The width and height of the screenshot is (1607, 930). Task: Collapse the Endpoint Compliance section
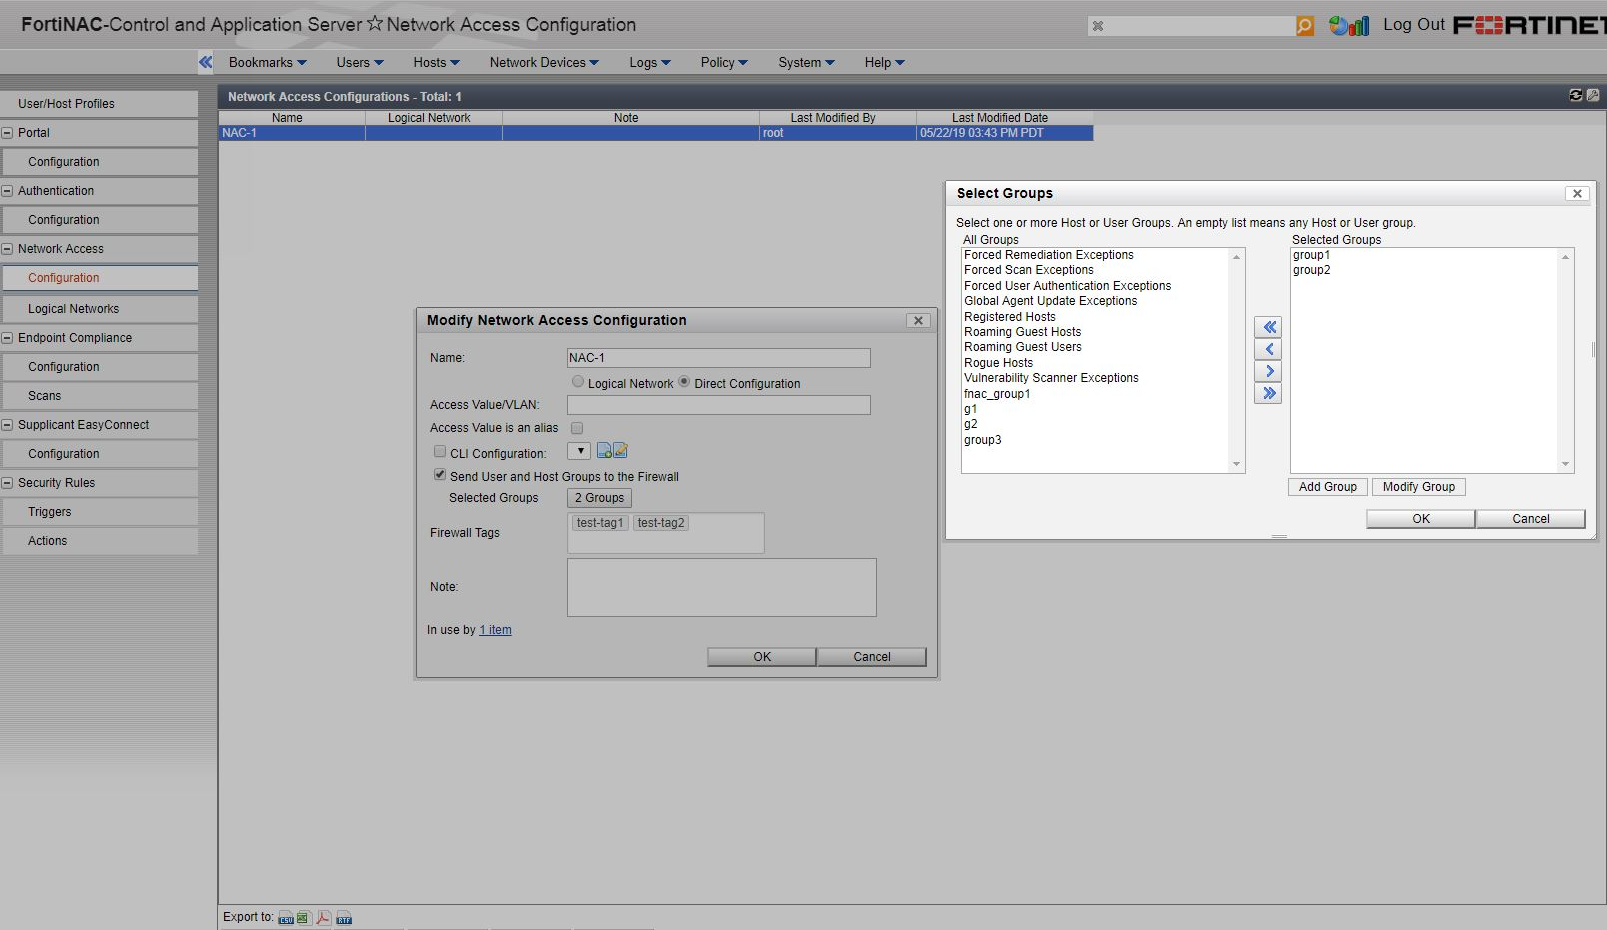click(8, 338)
